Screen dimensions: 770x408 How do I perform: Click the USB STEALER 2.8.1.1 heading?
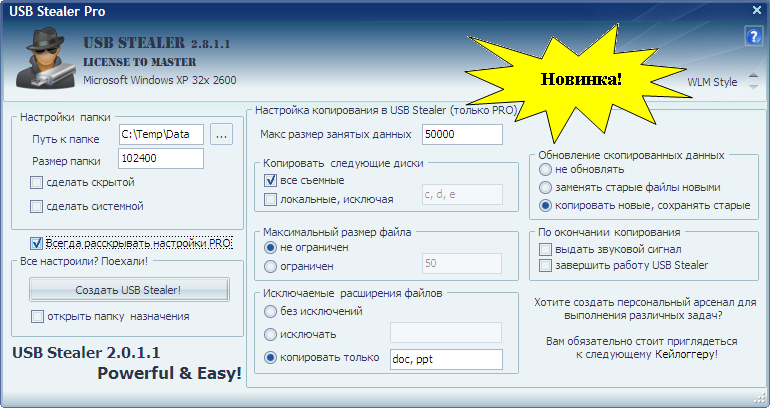[157, 43]
